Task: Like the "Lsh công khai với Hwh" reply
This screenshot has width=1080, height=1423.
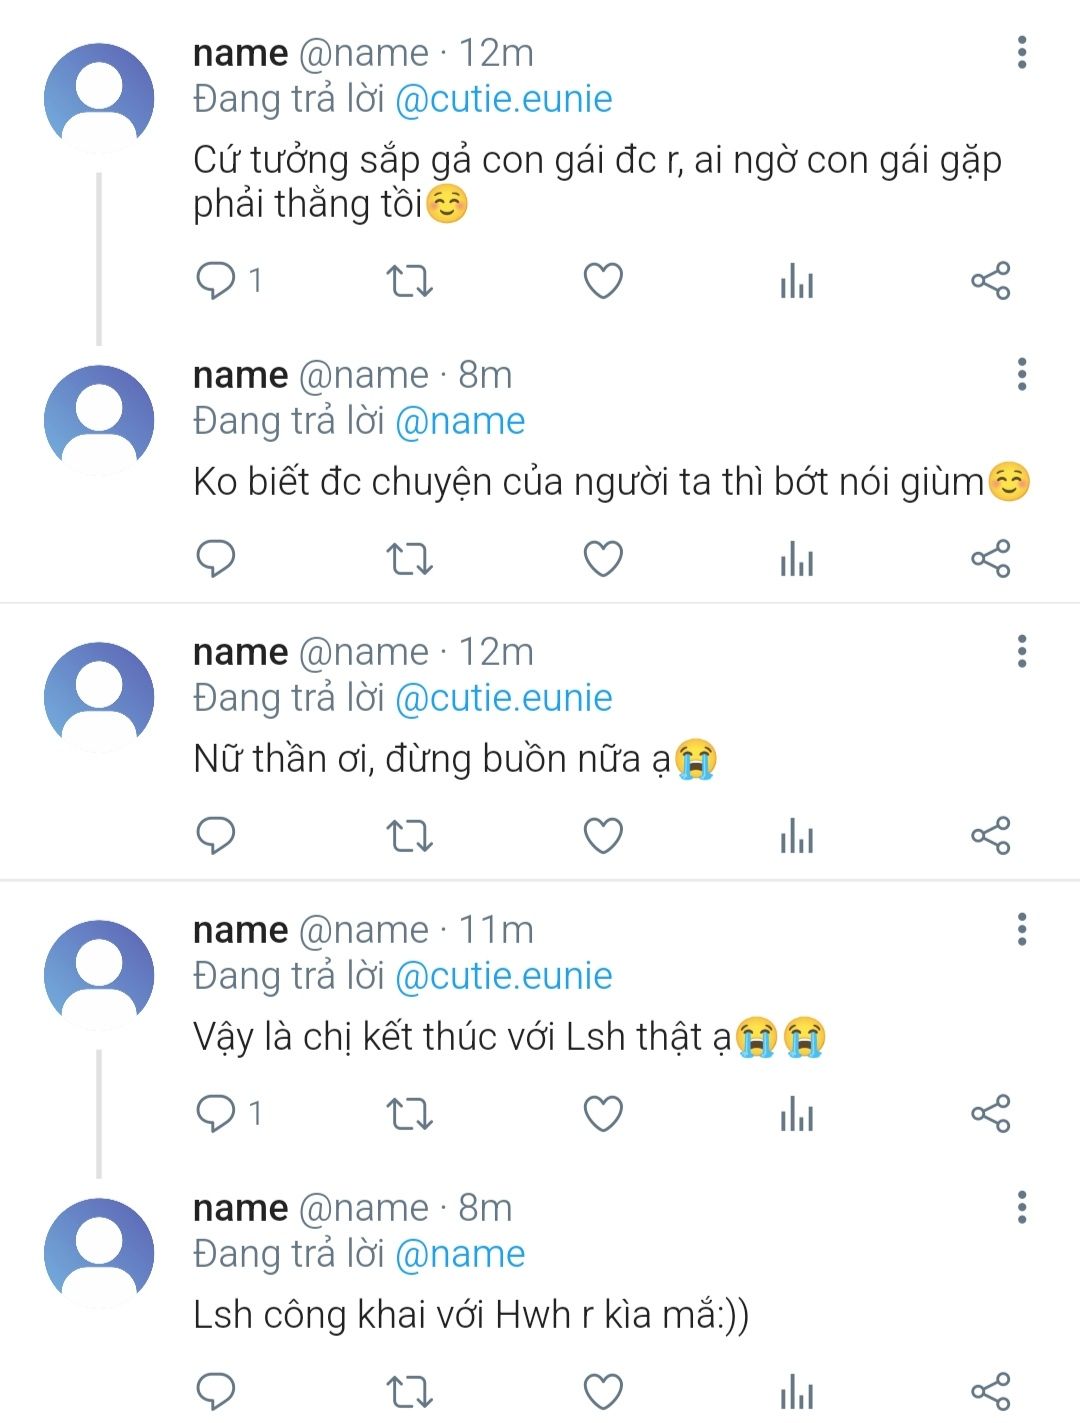Action: click(x=603, y=1391)
